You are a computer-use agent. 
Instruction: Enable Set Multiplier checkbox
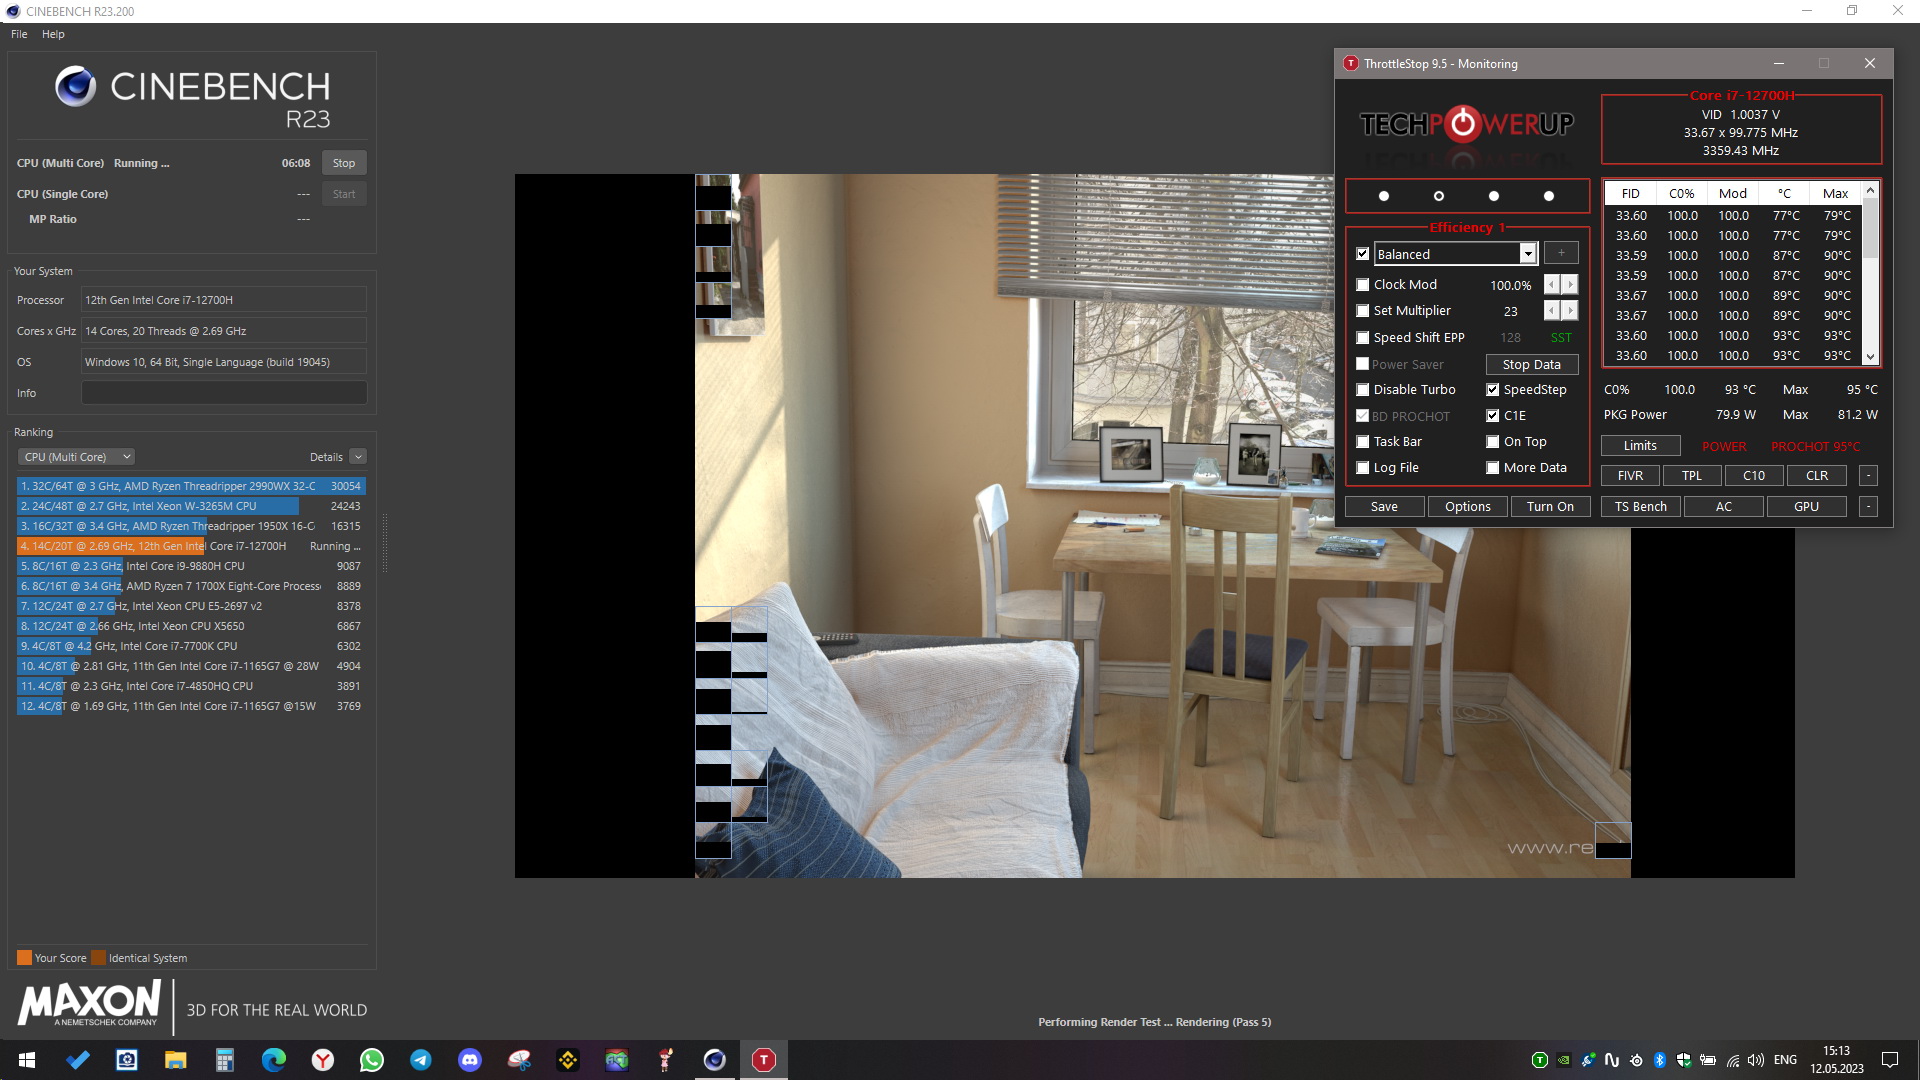pos(1362,311)
